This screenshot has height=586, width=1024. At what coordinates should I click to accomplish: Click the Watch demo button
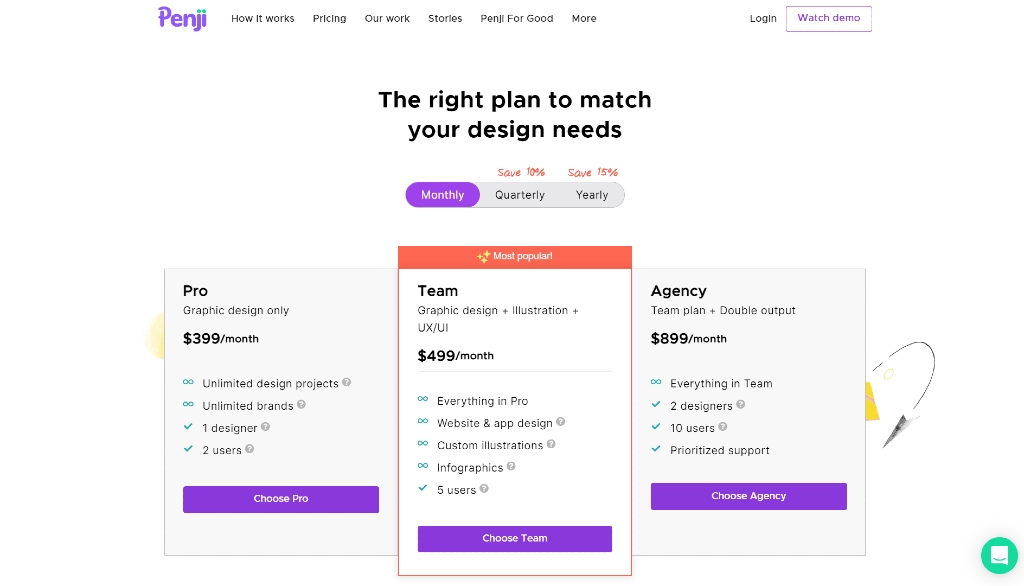[828, 19]
